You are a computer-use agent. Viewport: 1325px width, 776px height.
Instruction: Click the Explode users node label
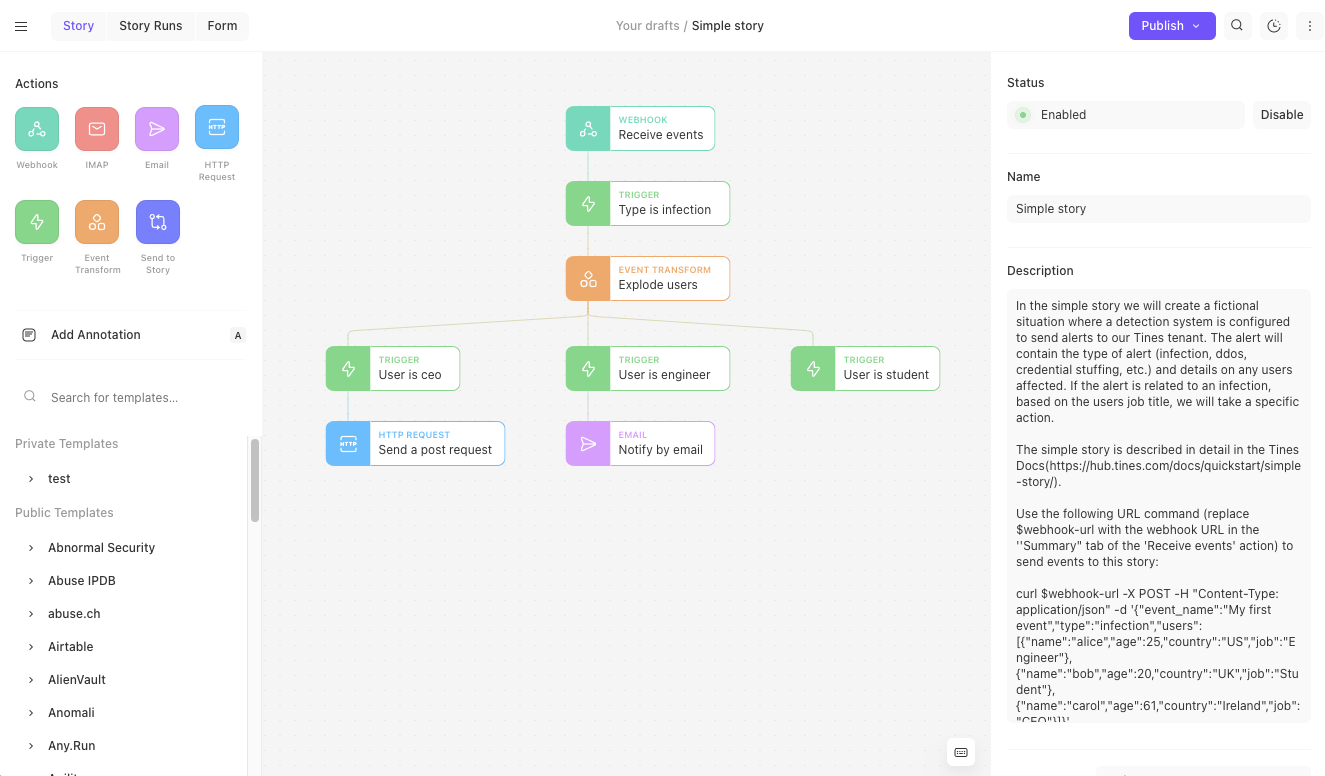coord(657,285)
